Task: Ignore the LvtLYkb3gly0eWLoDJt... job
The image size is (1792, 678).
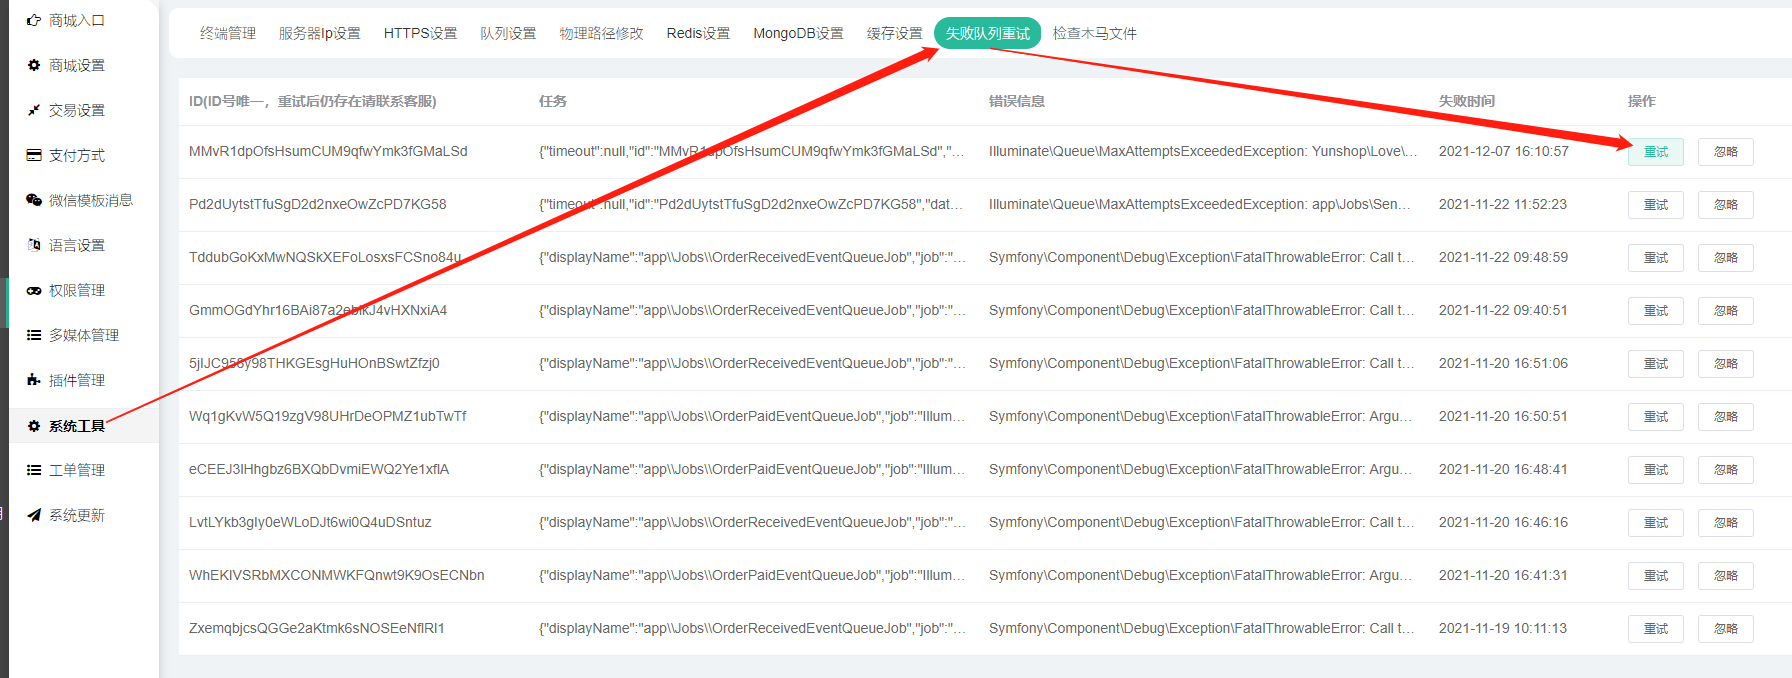Action: 1726,523
